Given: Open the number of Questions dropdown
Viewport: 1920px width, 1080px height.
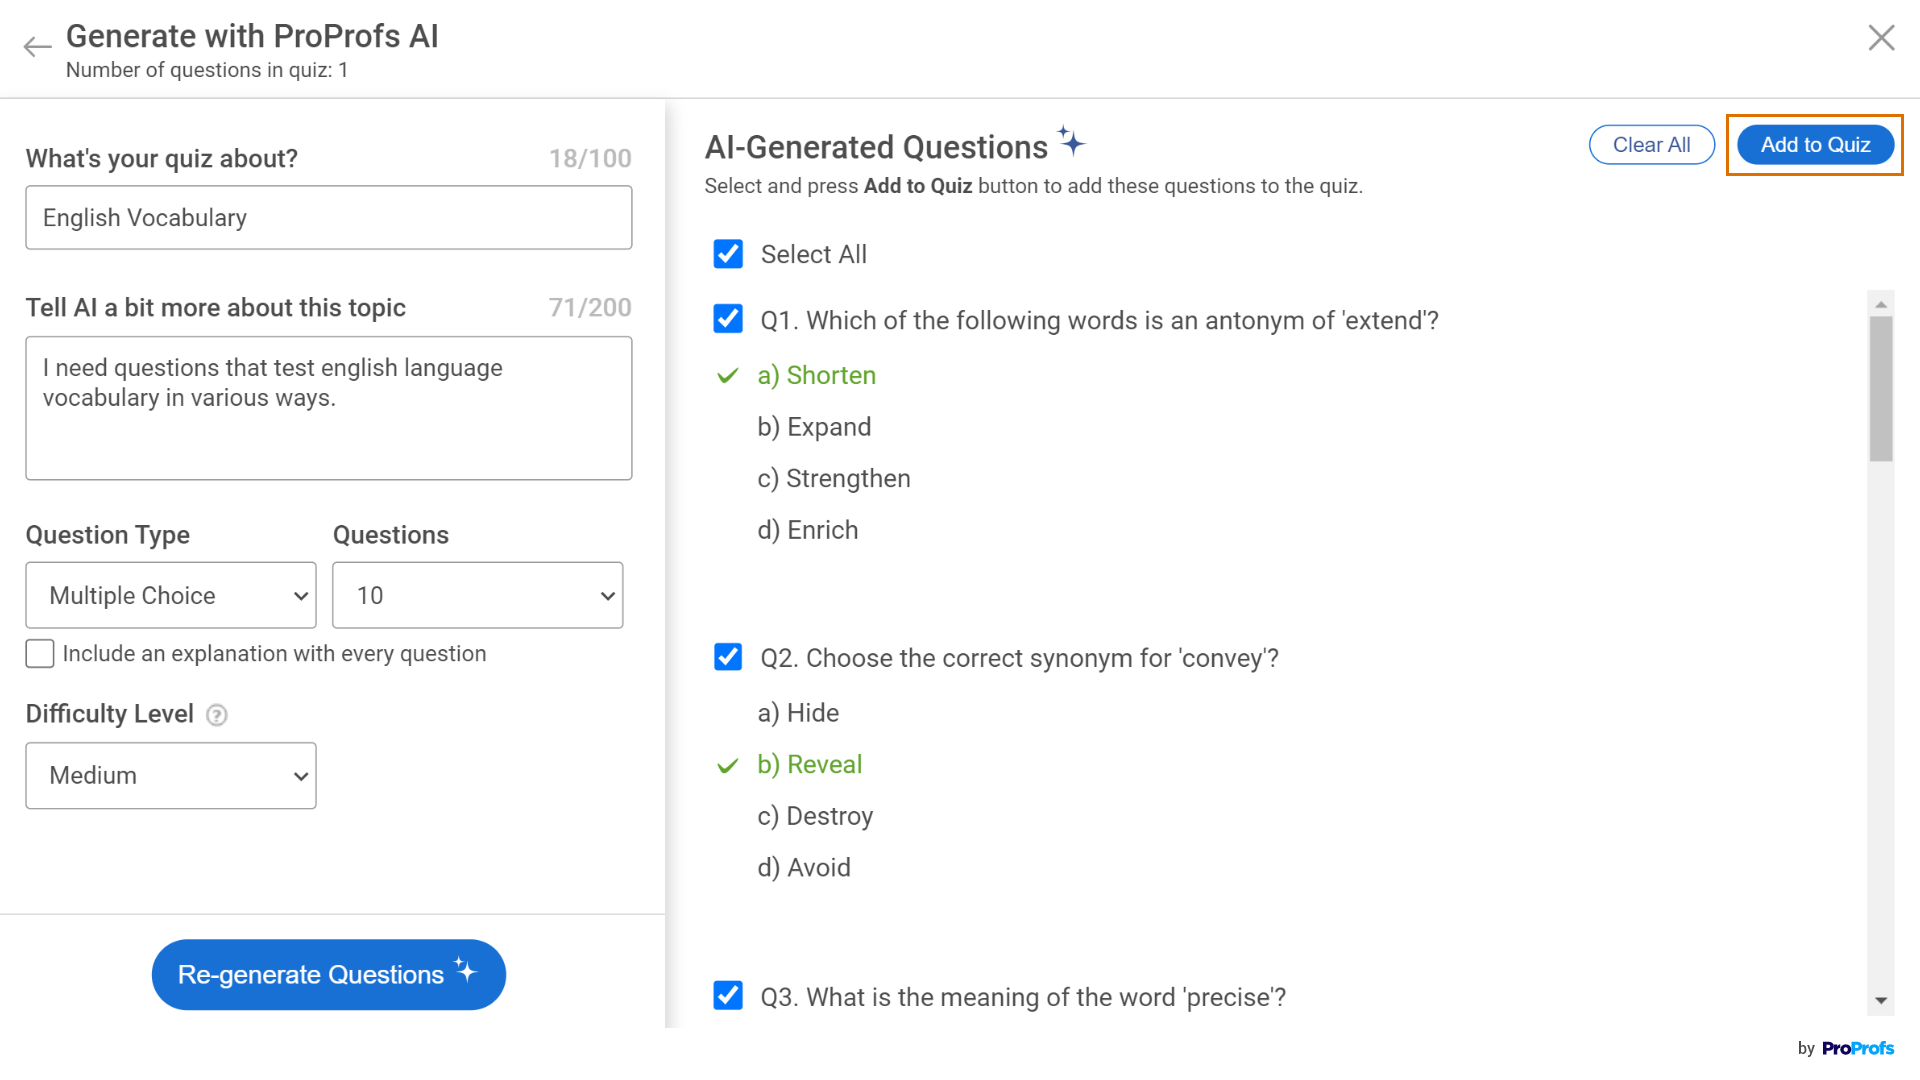Looking at the screenshot, I should click(x=477, y=595).
